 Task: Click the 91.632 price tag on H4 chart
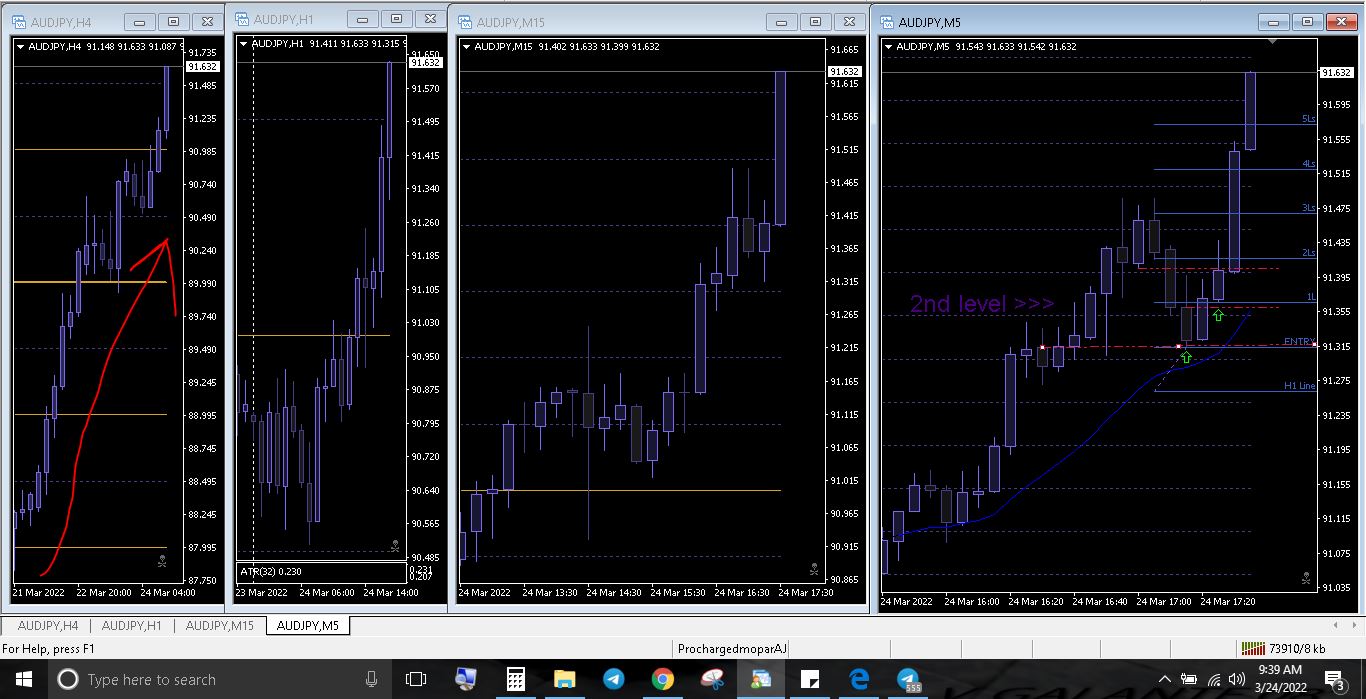pyautogui.click(x=202, y=66)
